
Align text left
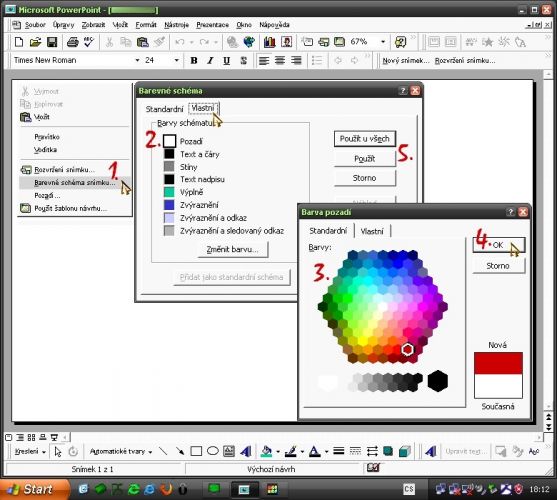264,60
